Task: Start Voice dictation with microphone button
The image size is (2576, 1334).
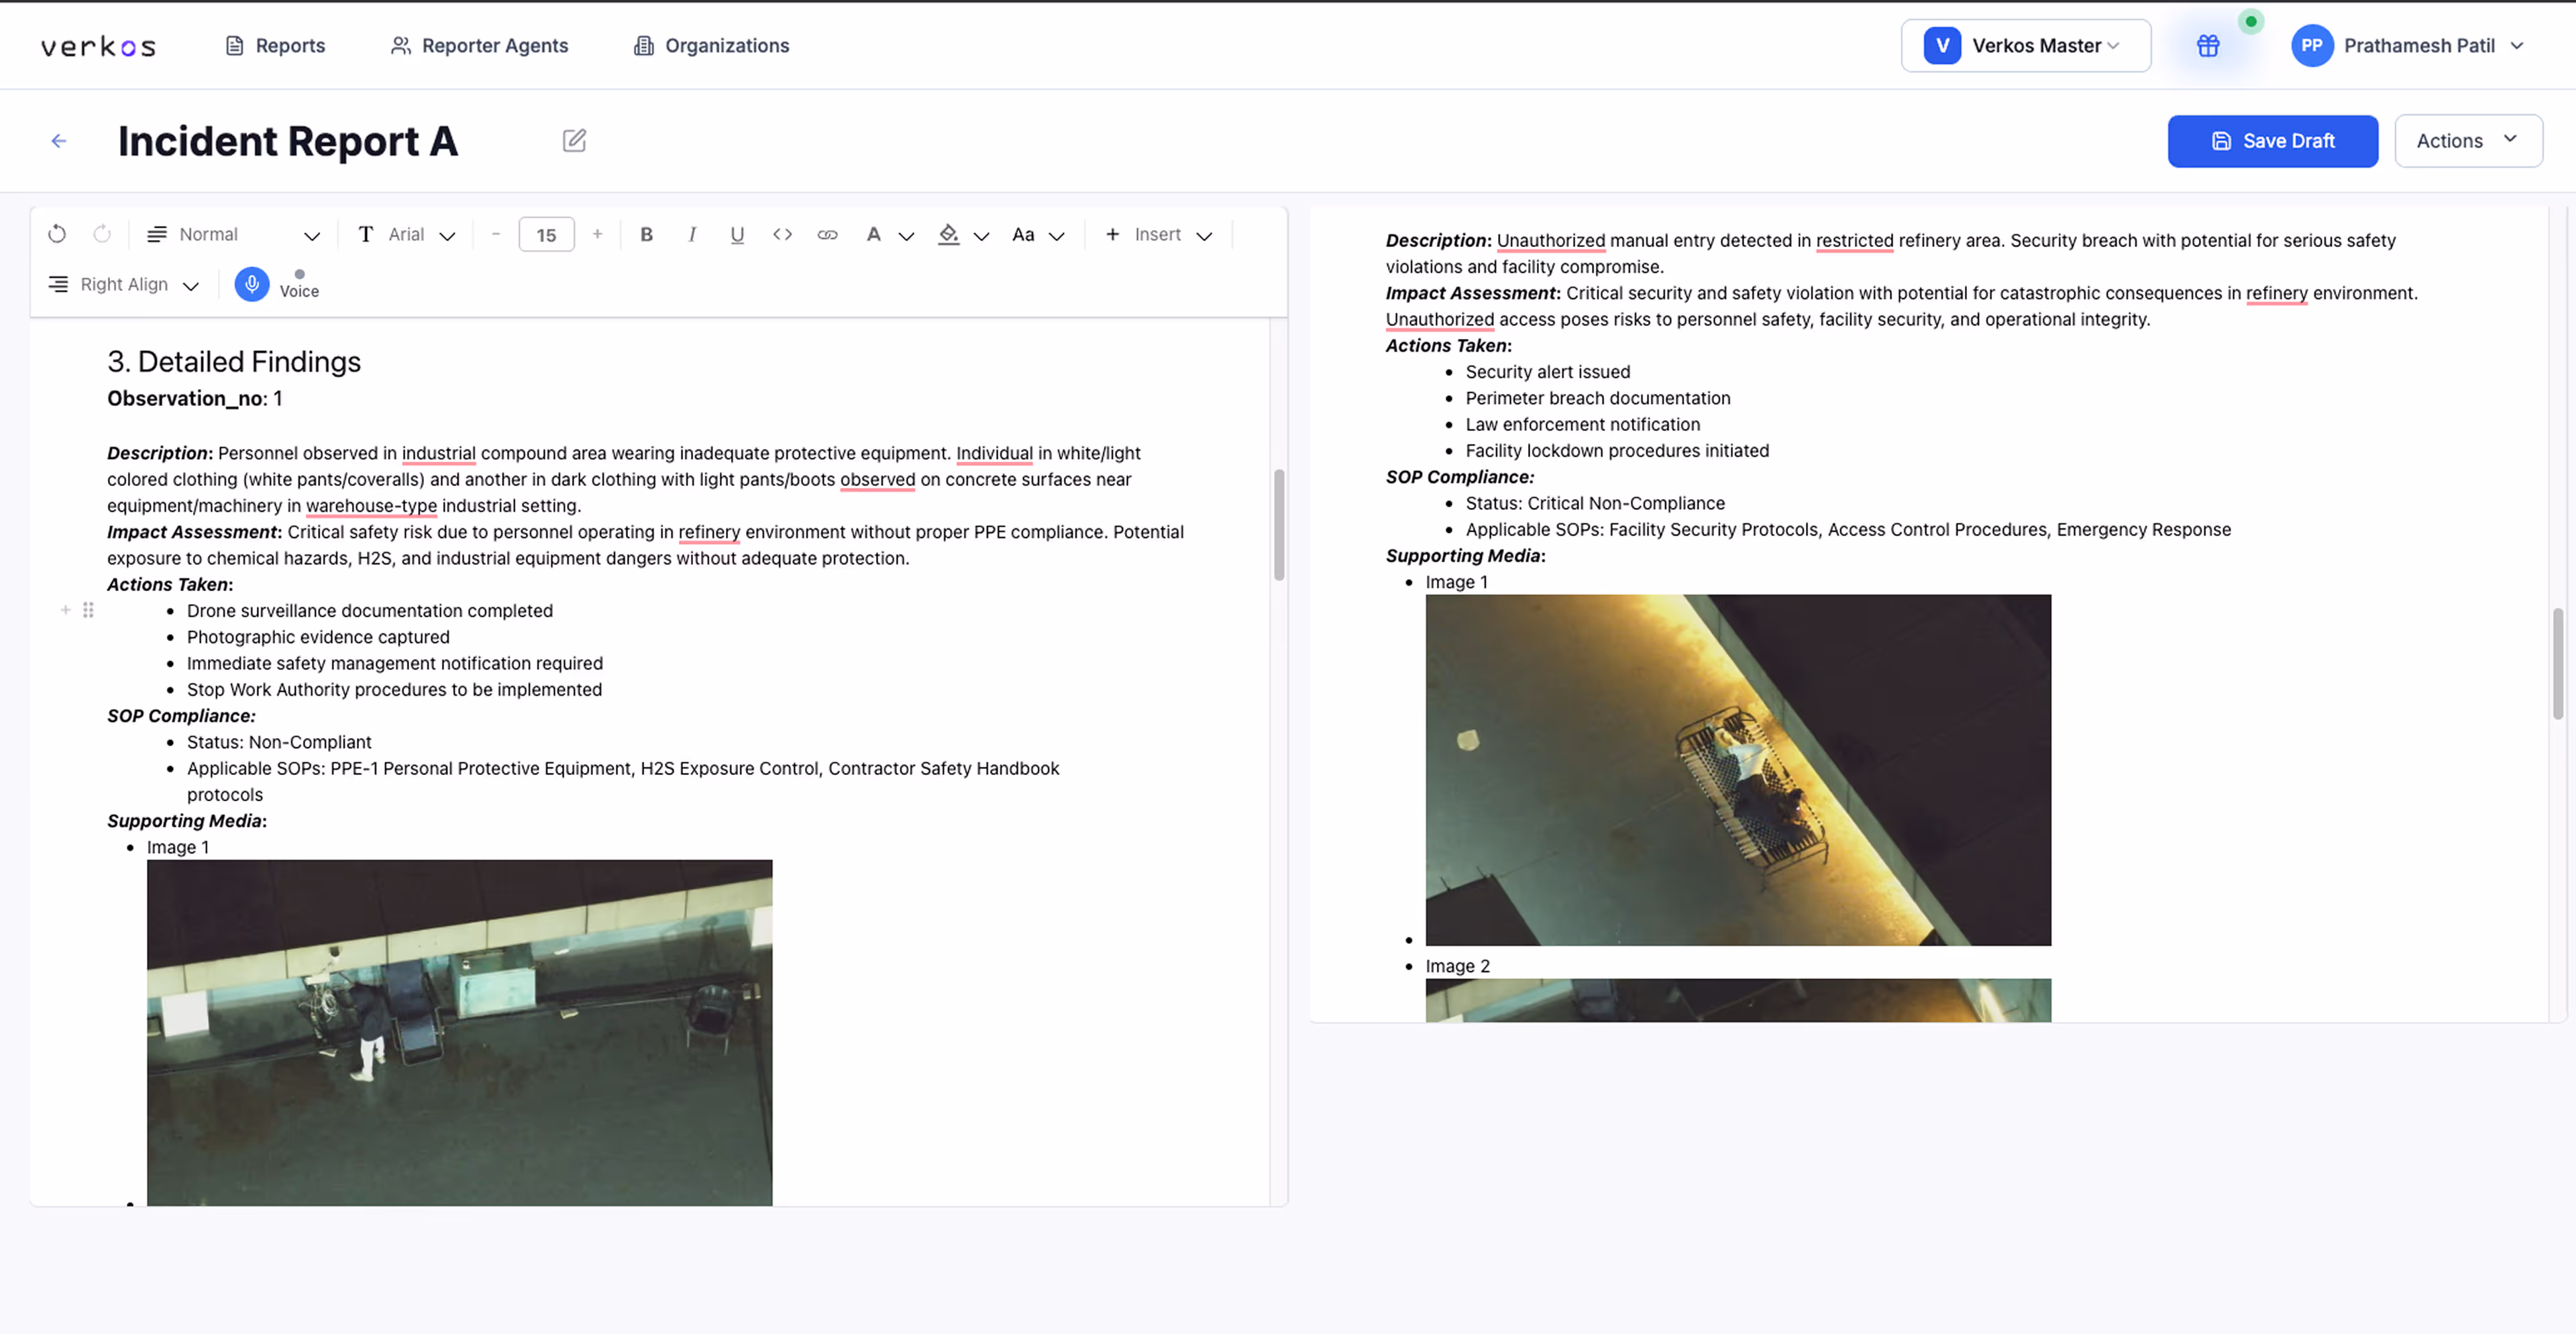Action: click(252, 284)
